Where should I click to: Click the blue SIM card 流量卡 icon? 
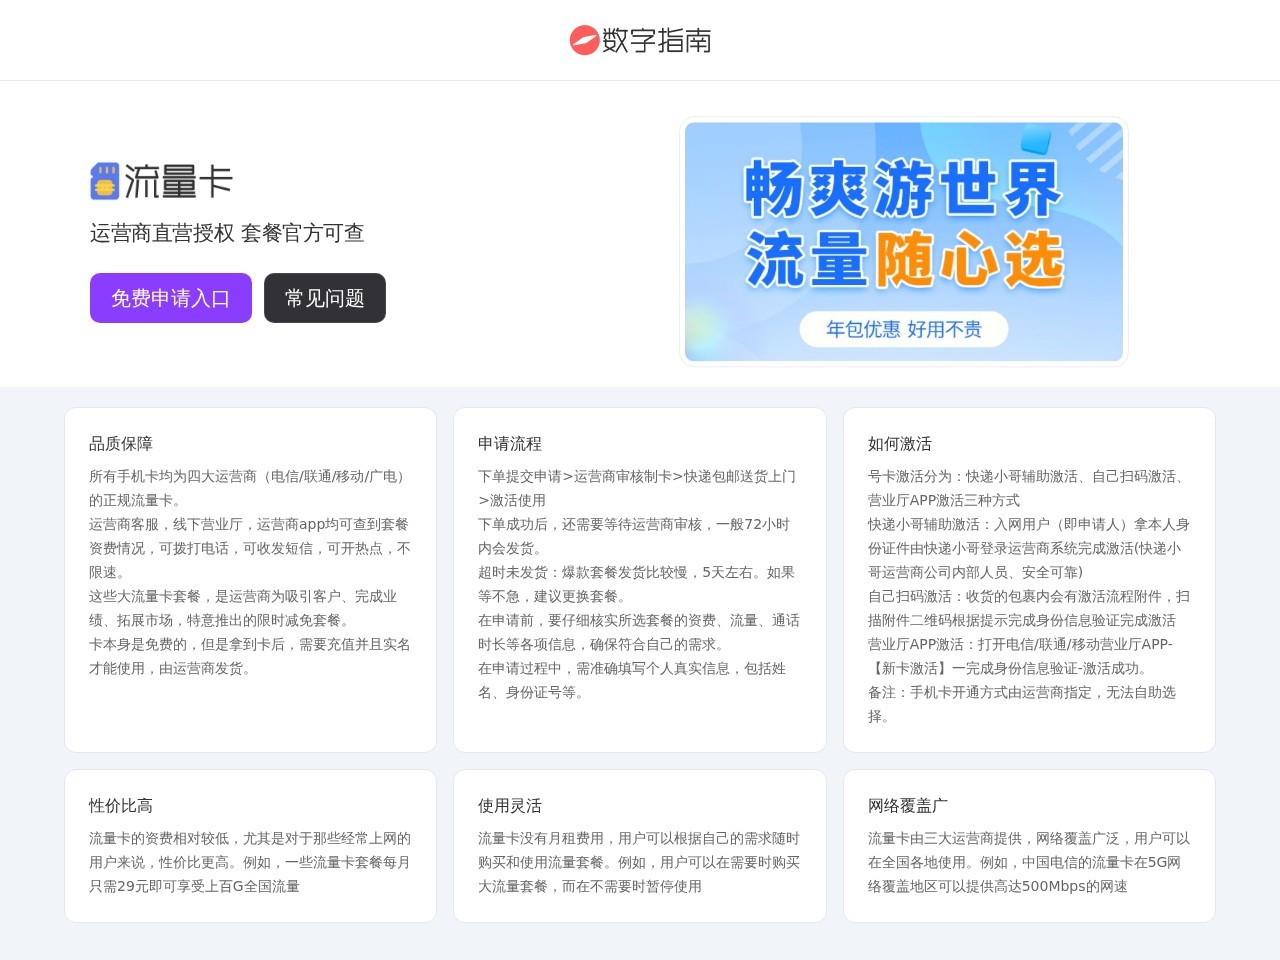click(103, 181)
